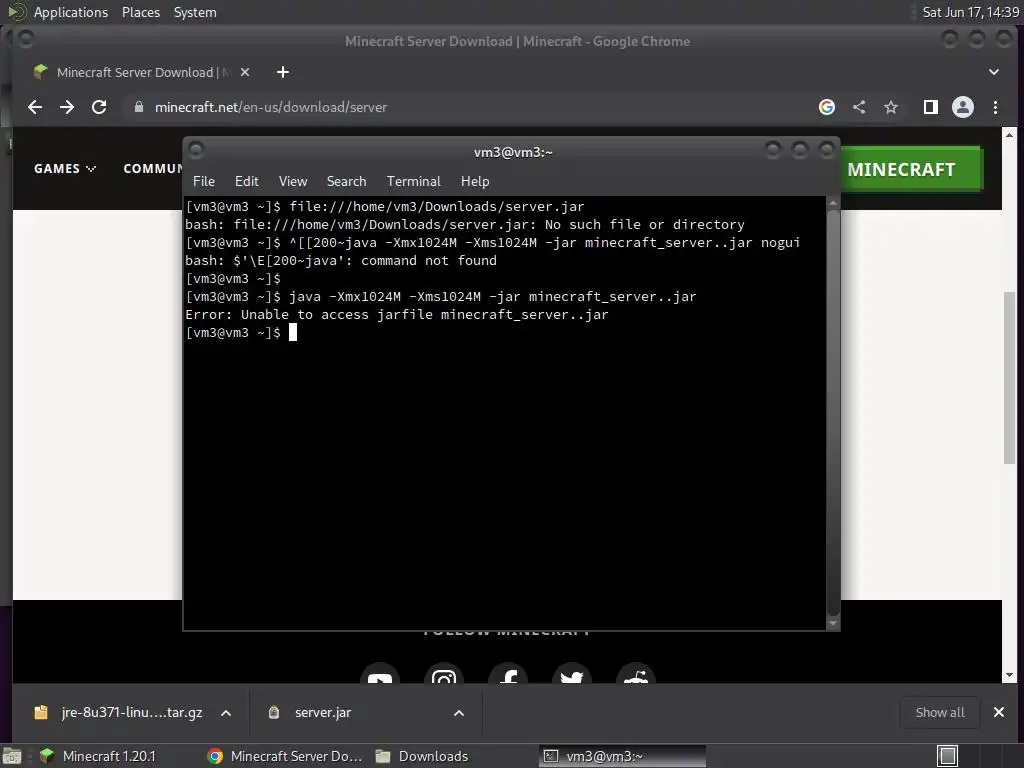Screen dimensions: 1024x768
Task: Click workspace switcher in bottom panel
Action: [947, 756]
